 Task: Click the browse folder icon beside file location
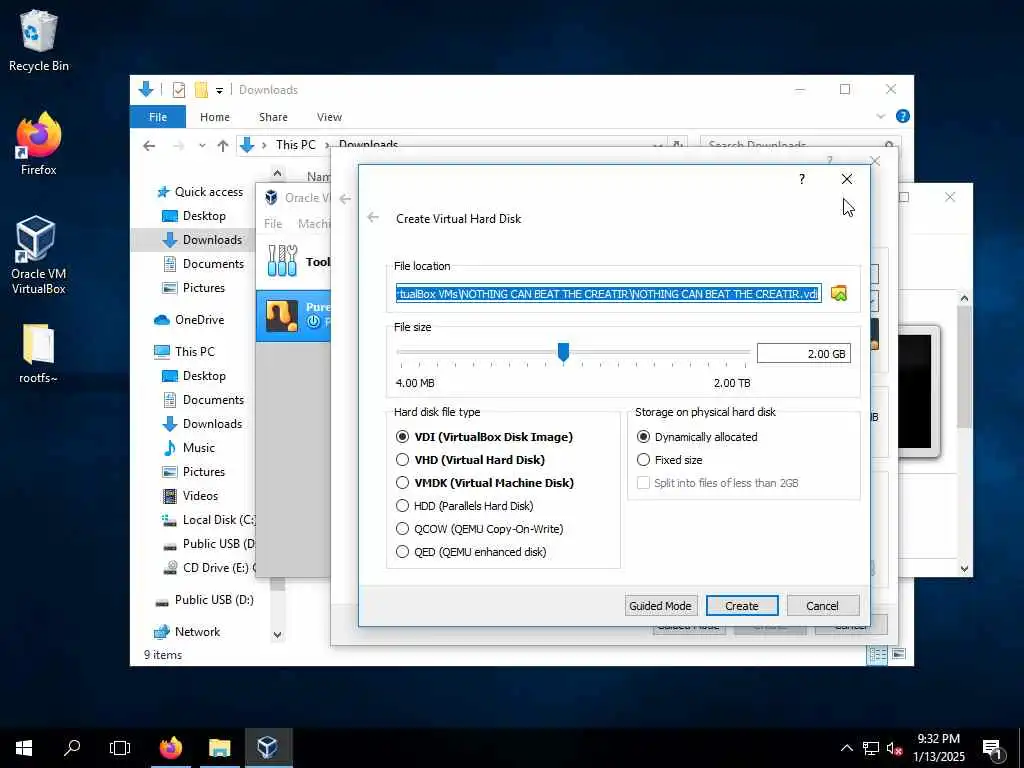click(x=839, y=293)
